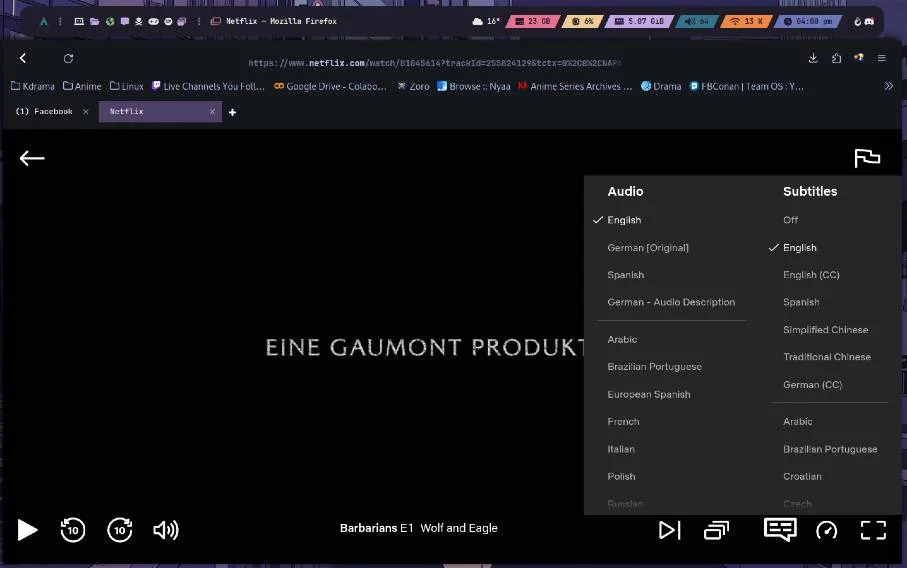The image size is (907, 568).
Task: Click the weather 16° panel widget
Action: (x=486, y=21)
